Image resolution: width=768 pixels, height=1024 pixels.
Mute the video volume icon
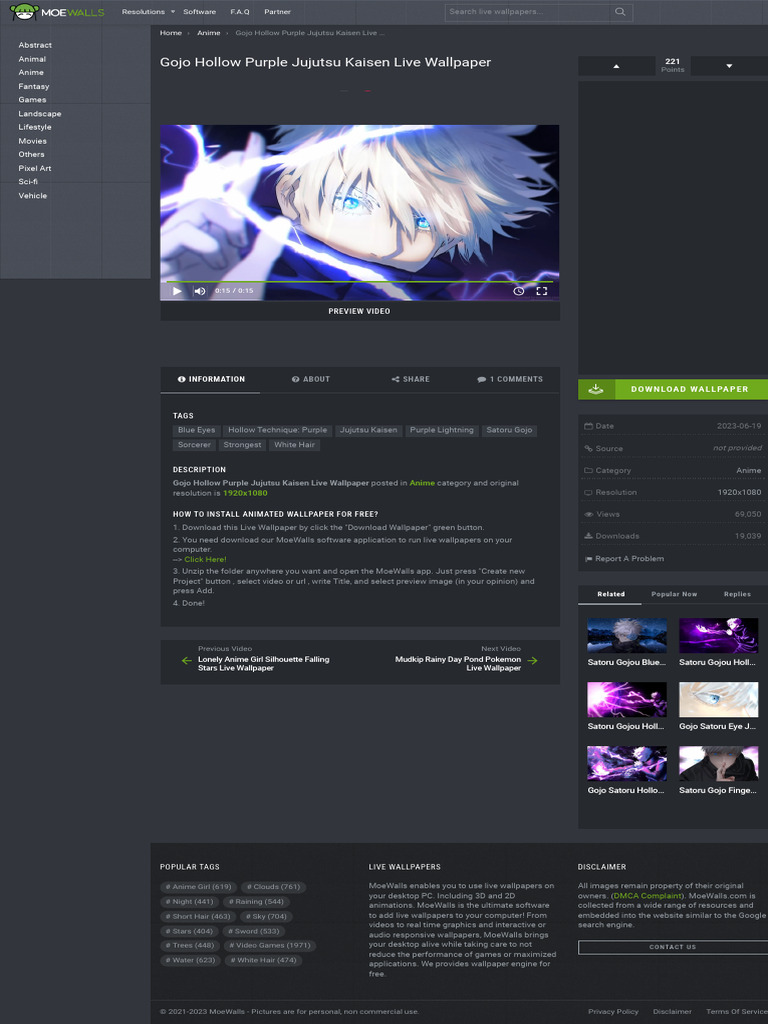200,291
